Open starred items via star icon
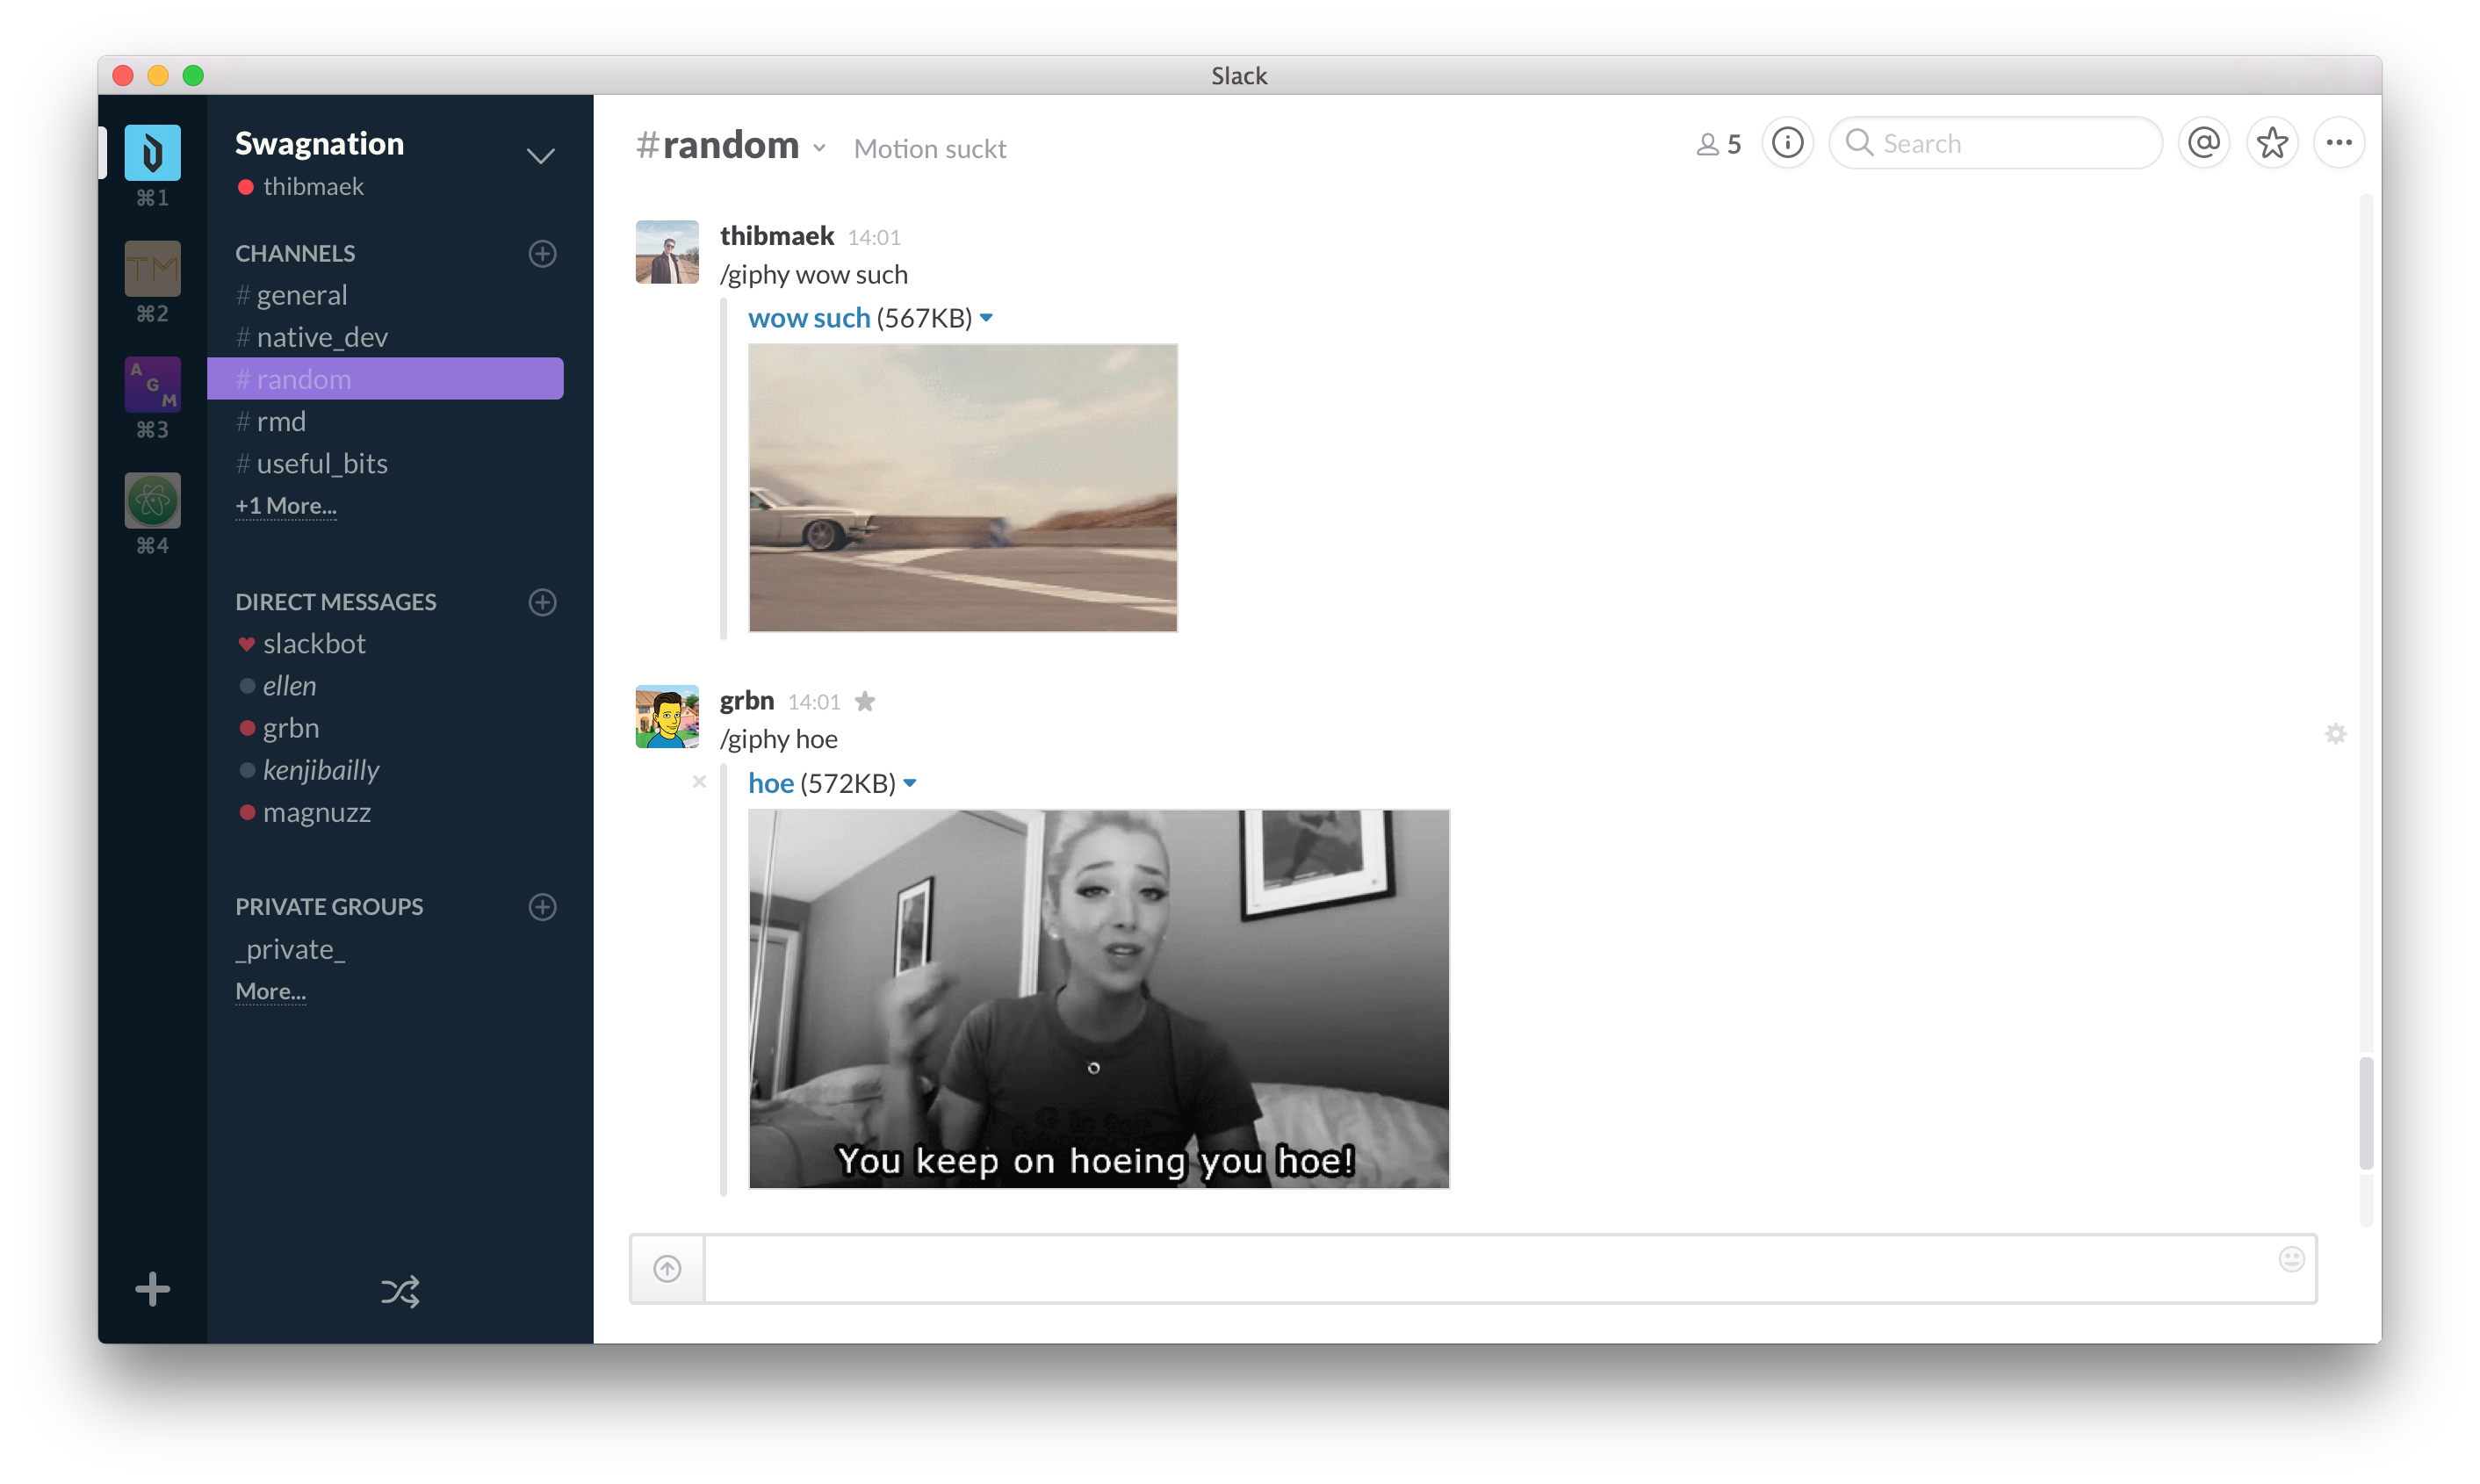The height and width of the screenshot is (1484, 2480). (x=2272, y=143)
